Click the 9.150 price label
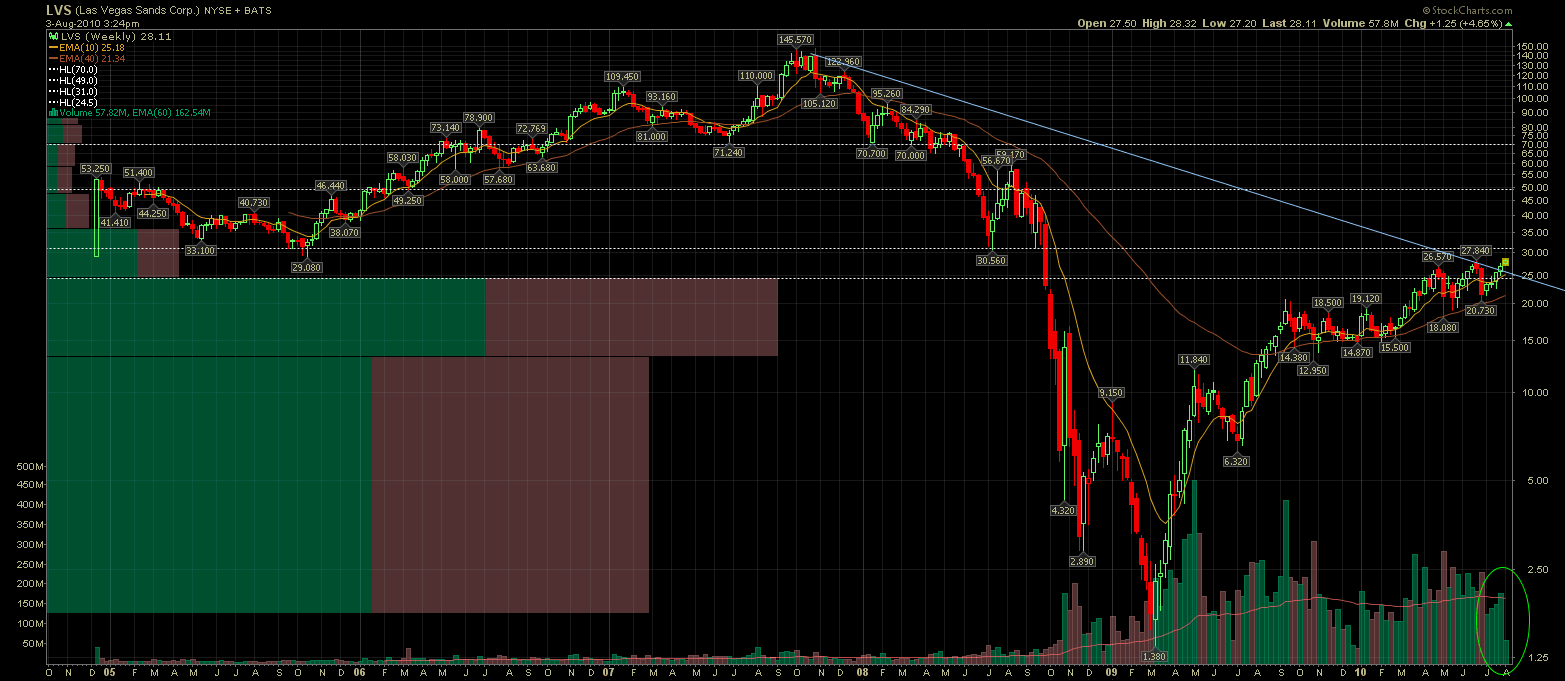1565x681 pixels. tap(1111, 392)
